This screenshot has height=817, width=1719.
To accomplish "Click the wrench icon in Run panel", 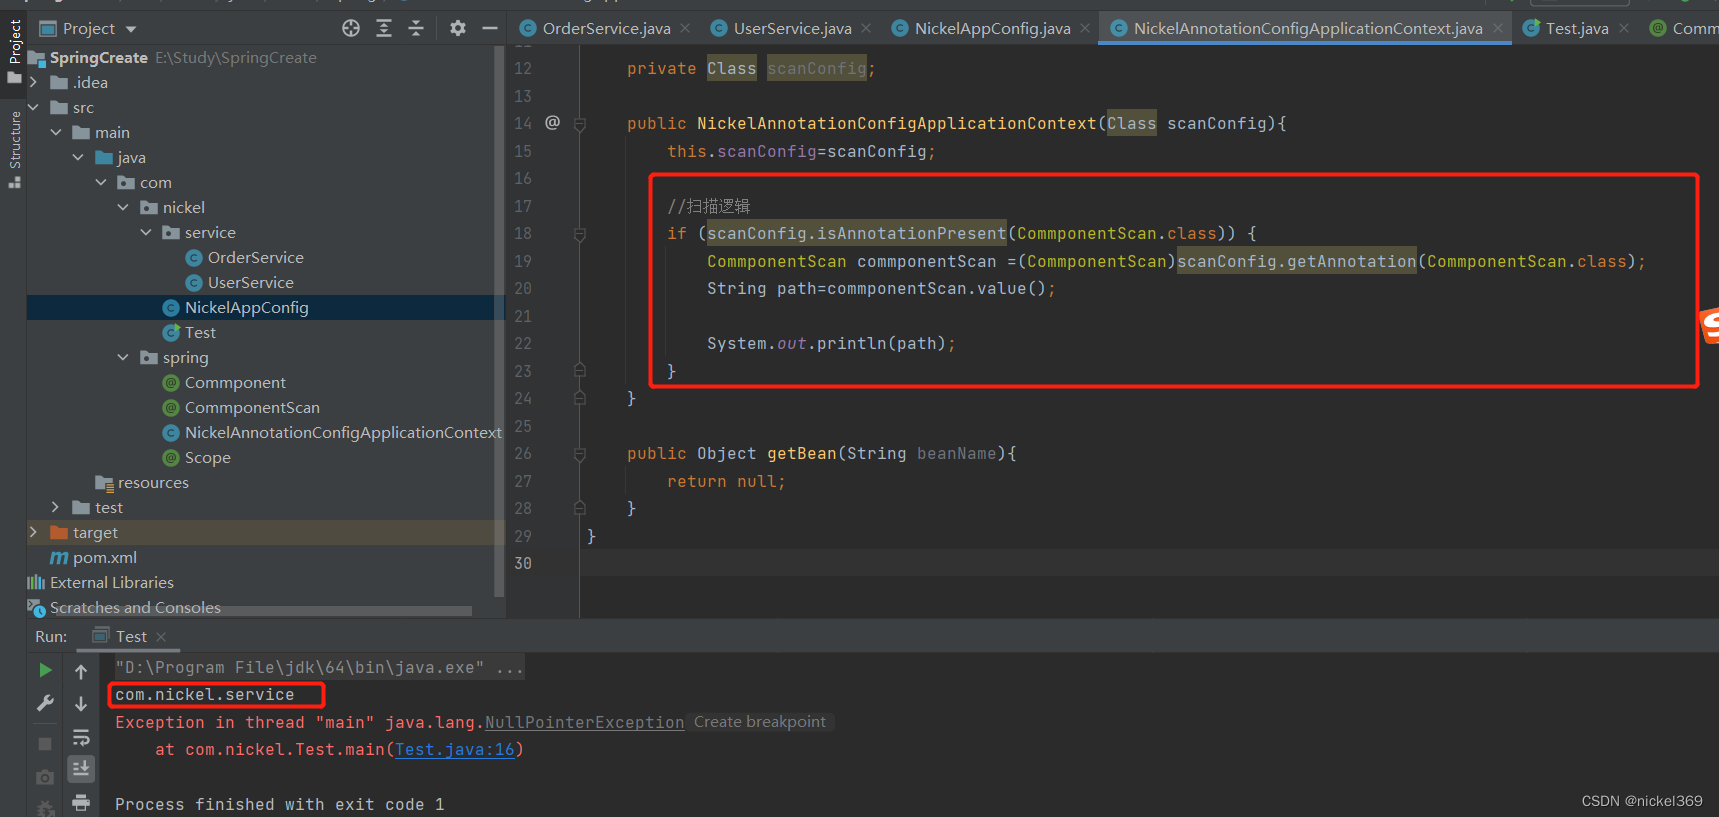I will pyautogui.click(x=45, y=704).
